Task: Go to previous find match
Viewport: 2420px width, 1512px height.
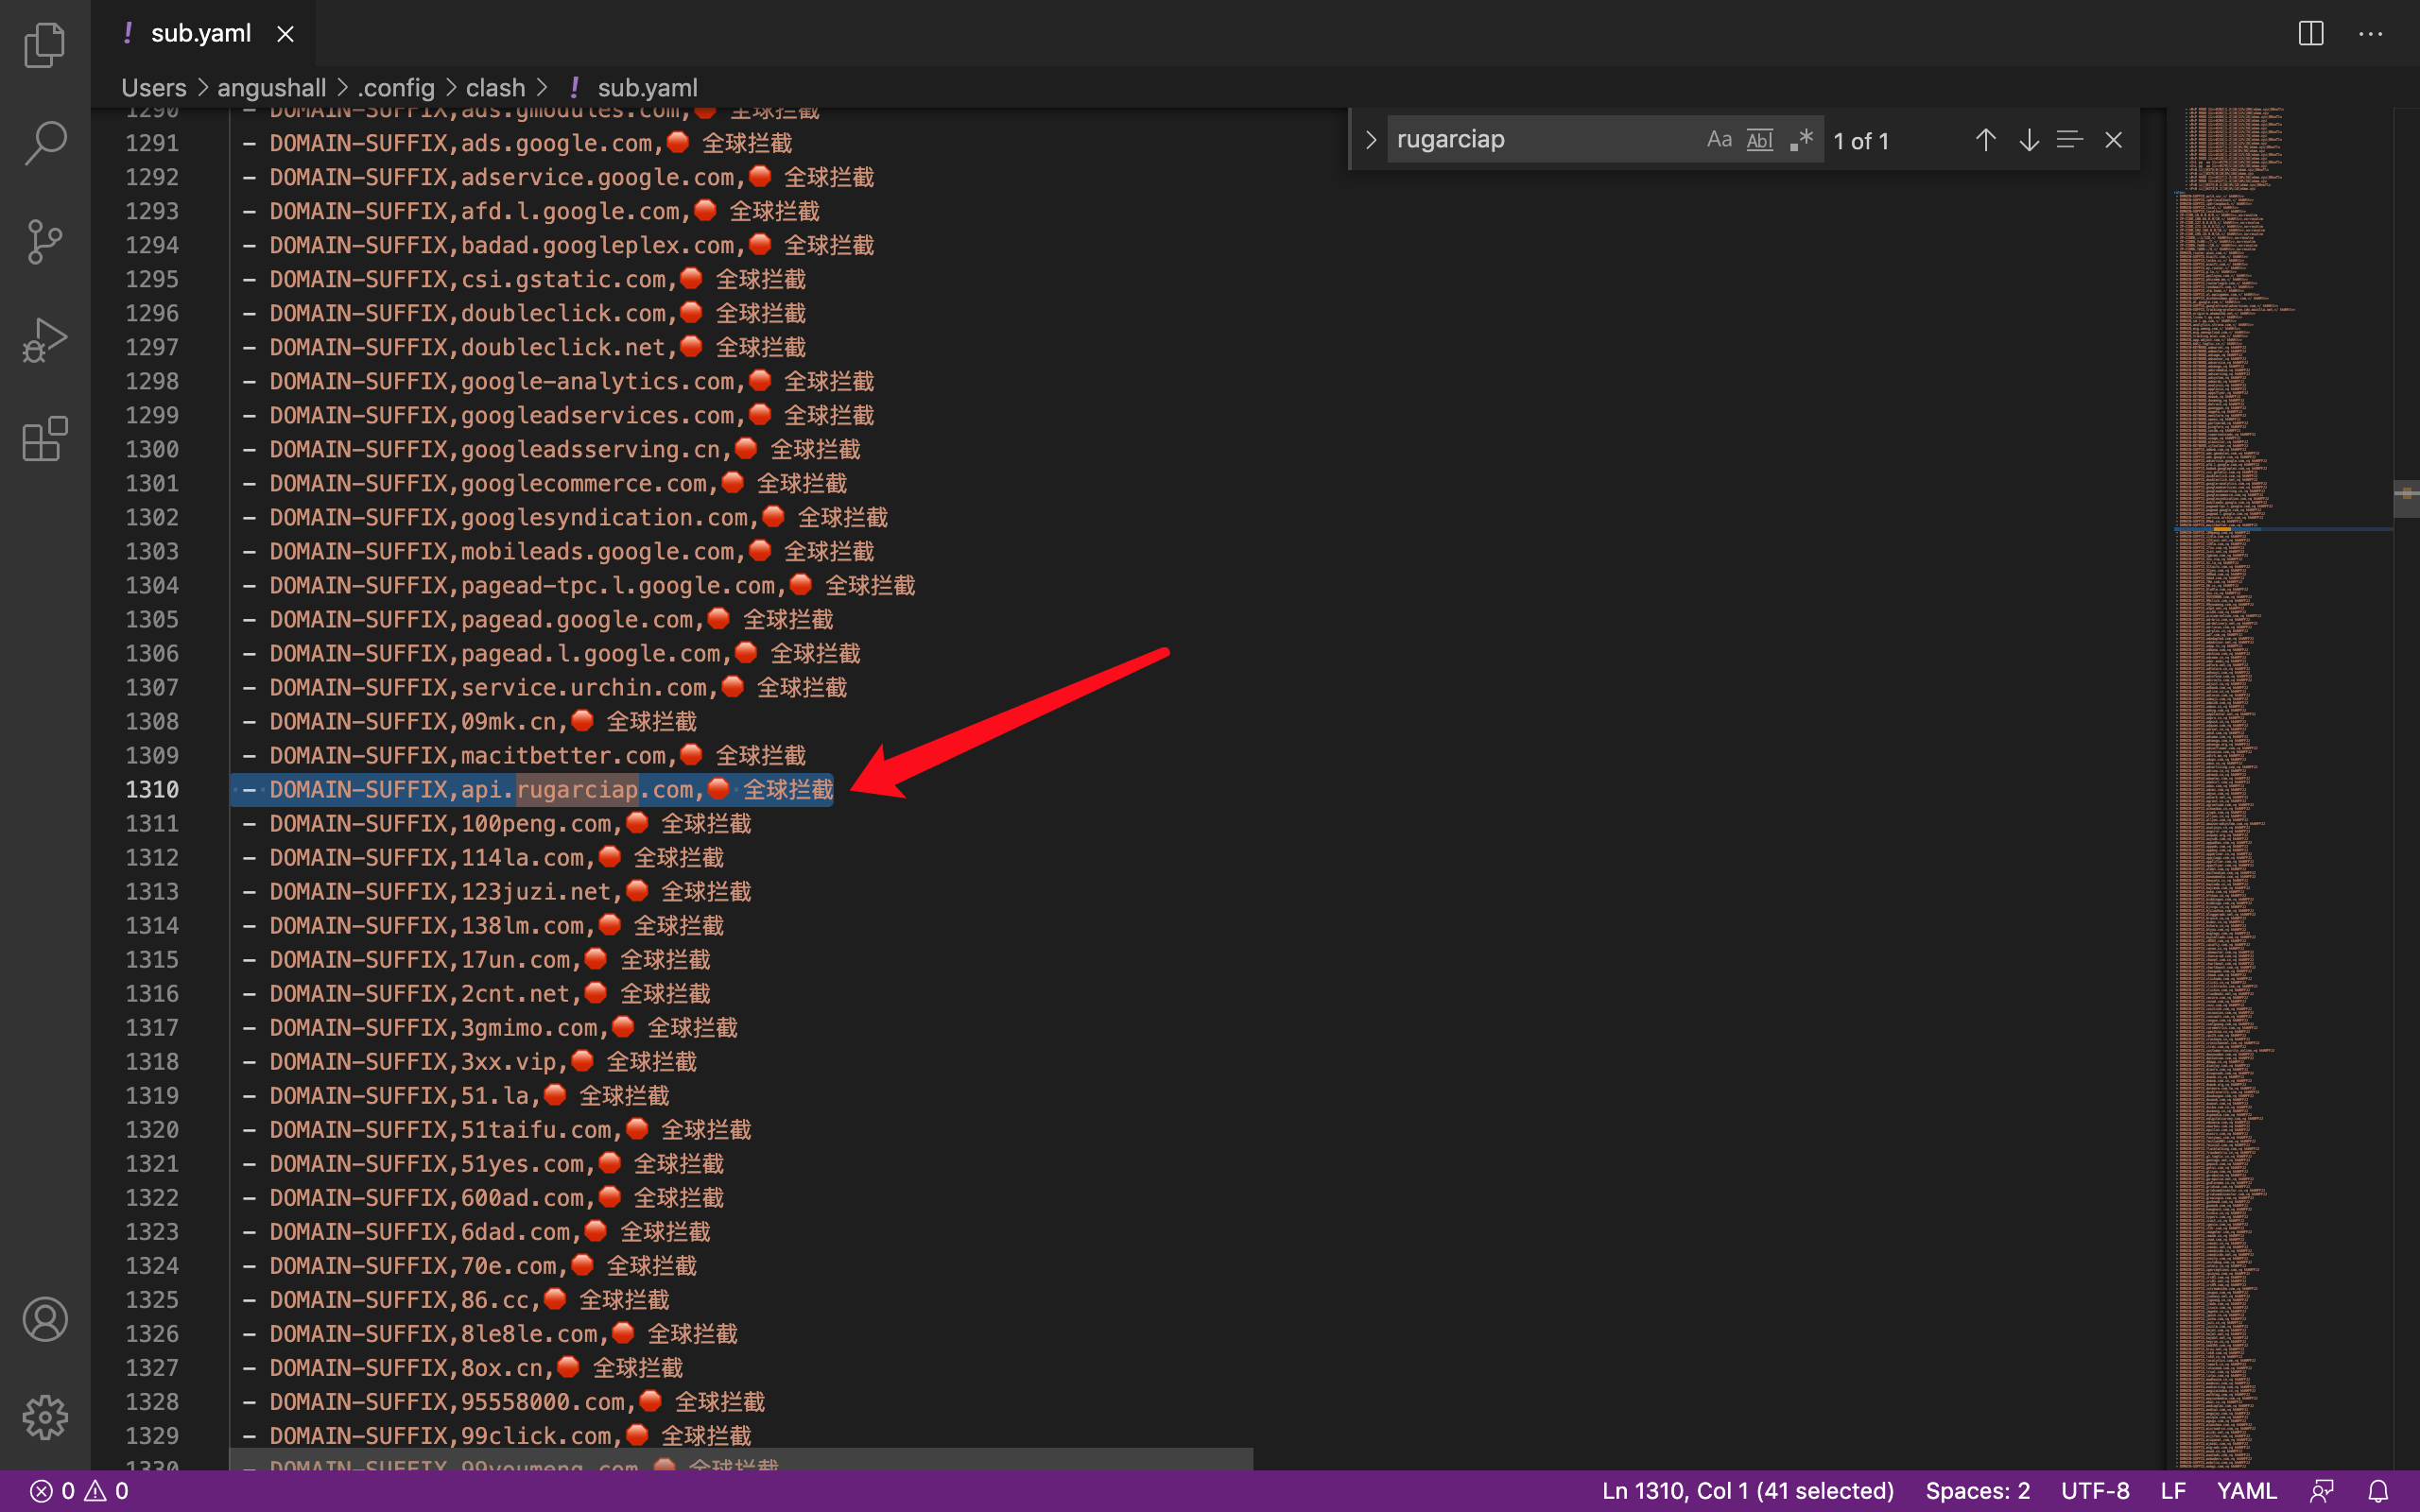Action: coord(1985,140)
